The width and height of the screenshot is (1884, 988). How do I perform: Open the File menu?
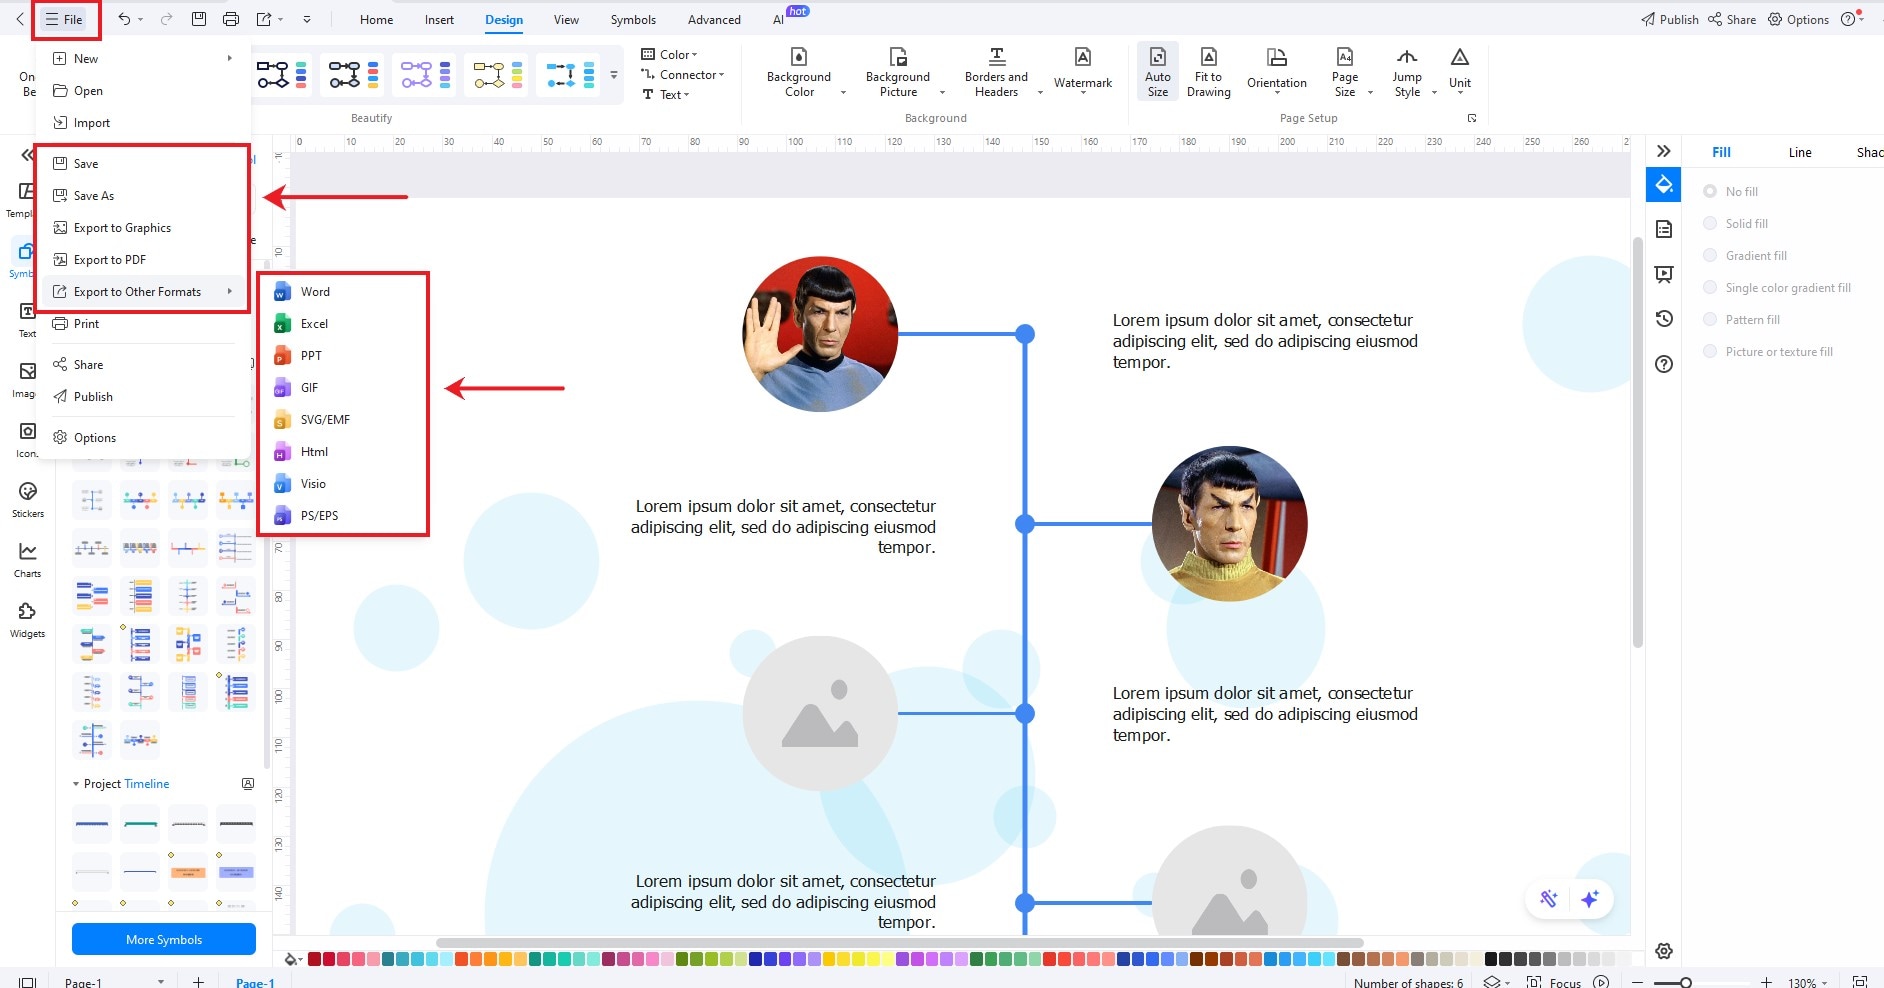pyautogui.click(x=65, y=19)
